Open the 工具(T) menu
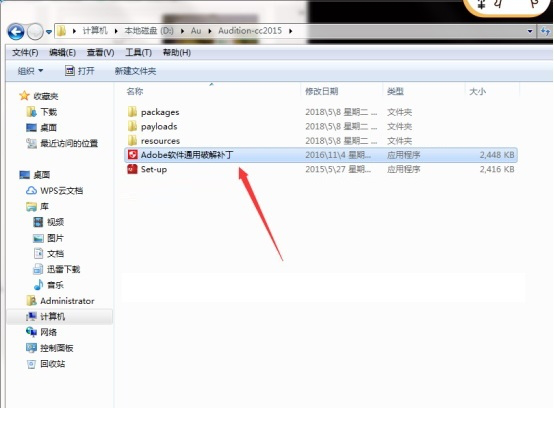The height and width of the screenshot is (424, 554). [138, 53]
